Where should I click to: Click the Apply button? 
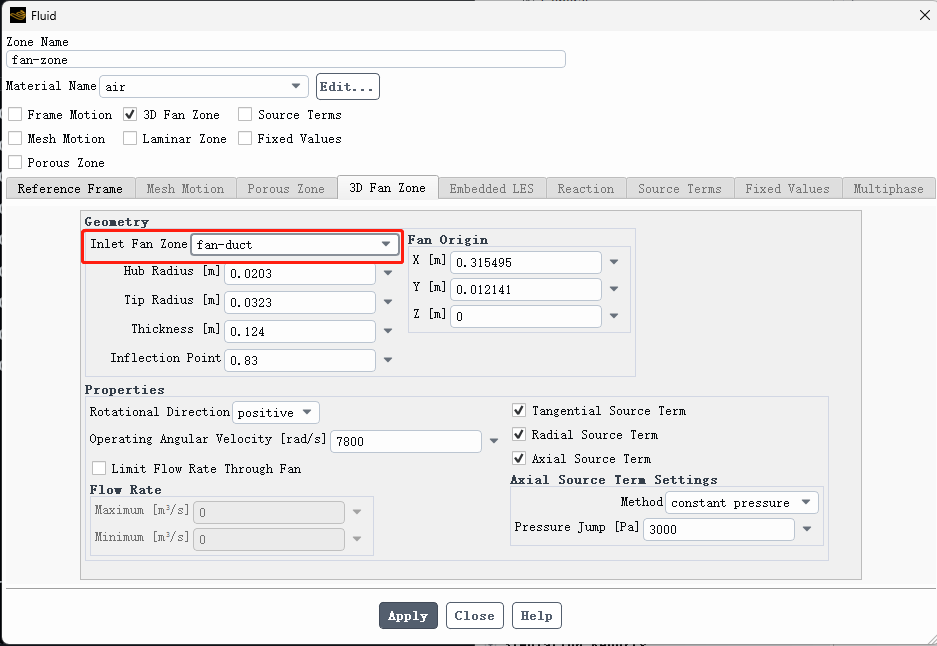[x=408, y=615]
